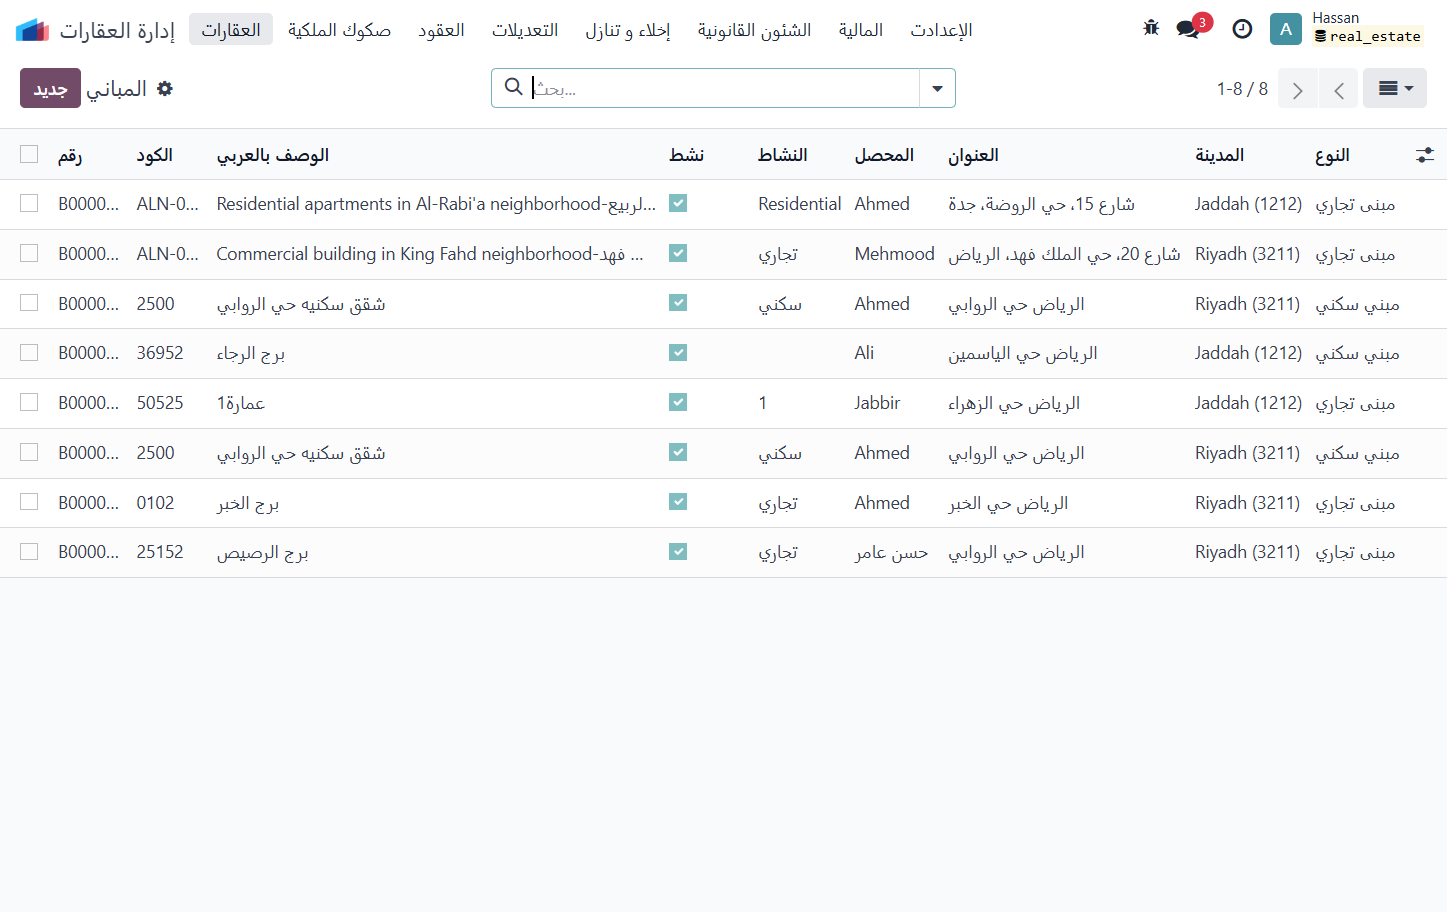Open row with address شارع 15 حي الروضة جدة
The height and width of the screenshot is (912, 1447).
(x=1041, y=204)
